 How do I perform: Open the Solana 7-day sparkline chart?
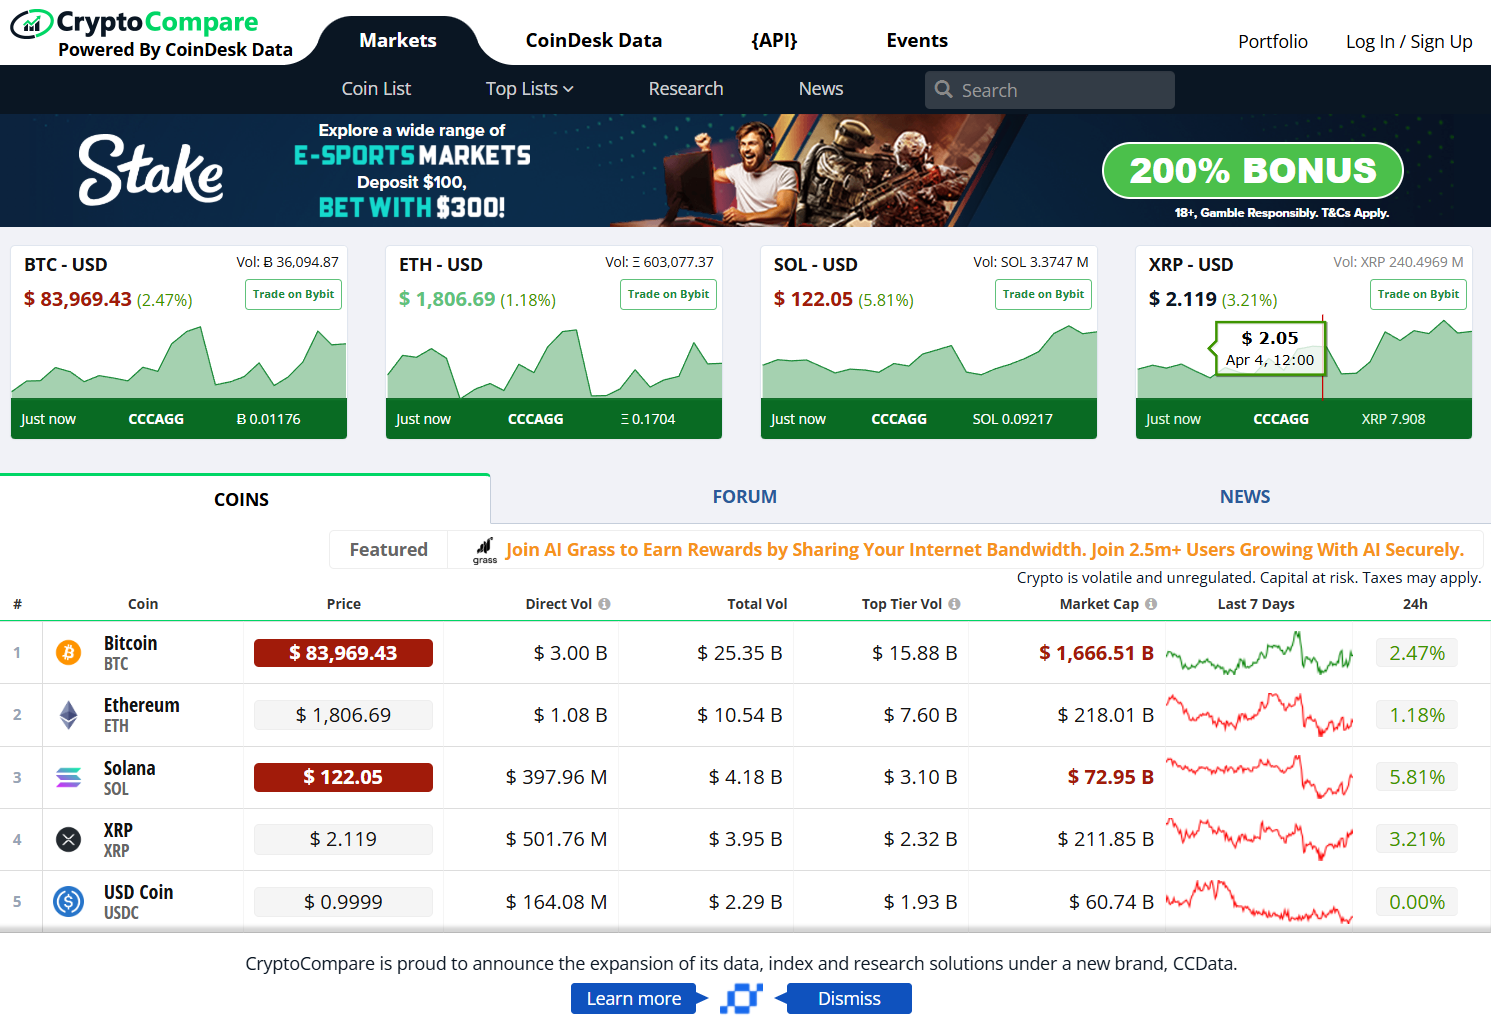tap(1259, 777)
